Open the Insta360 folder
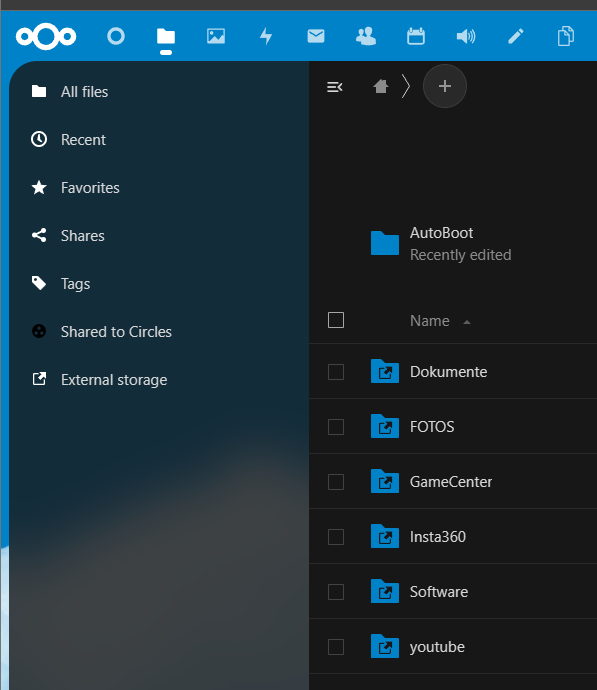597x690 pixels. click(x=438, y=537)
